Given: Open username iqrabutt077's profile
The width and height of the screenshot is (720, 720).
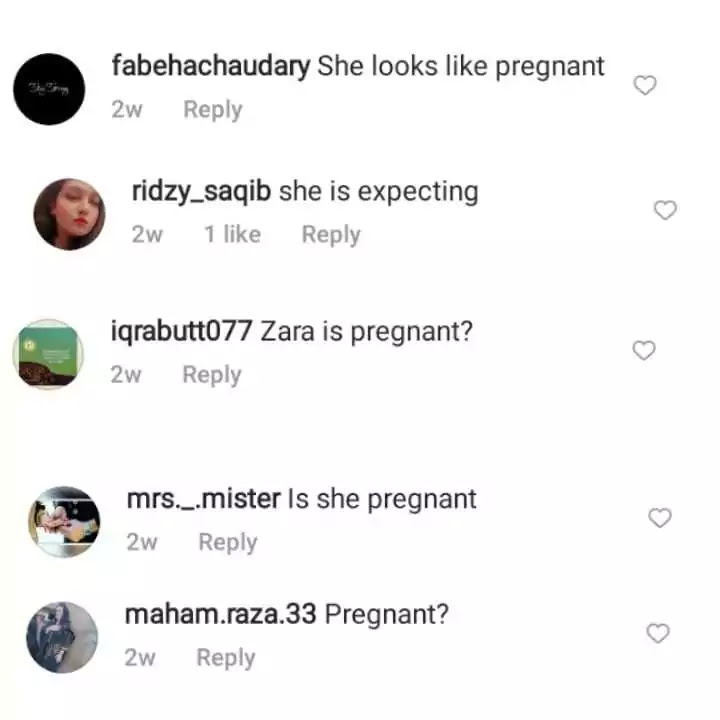Looking at the screenshot, I should pos(181,331).
